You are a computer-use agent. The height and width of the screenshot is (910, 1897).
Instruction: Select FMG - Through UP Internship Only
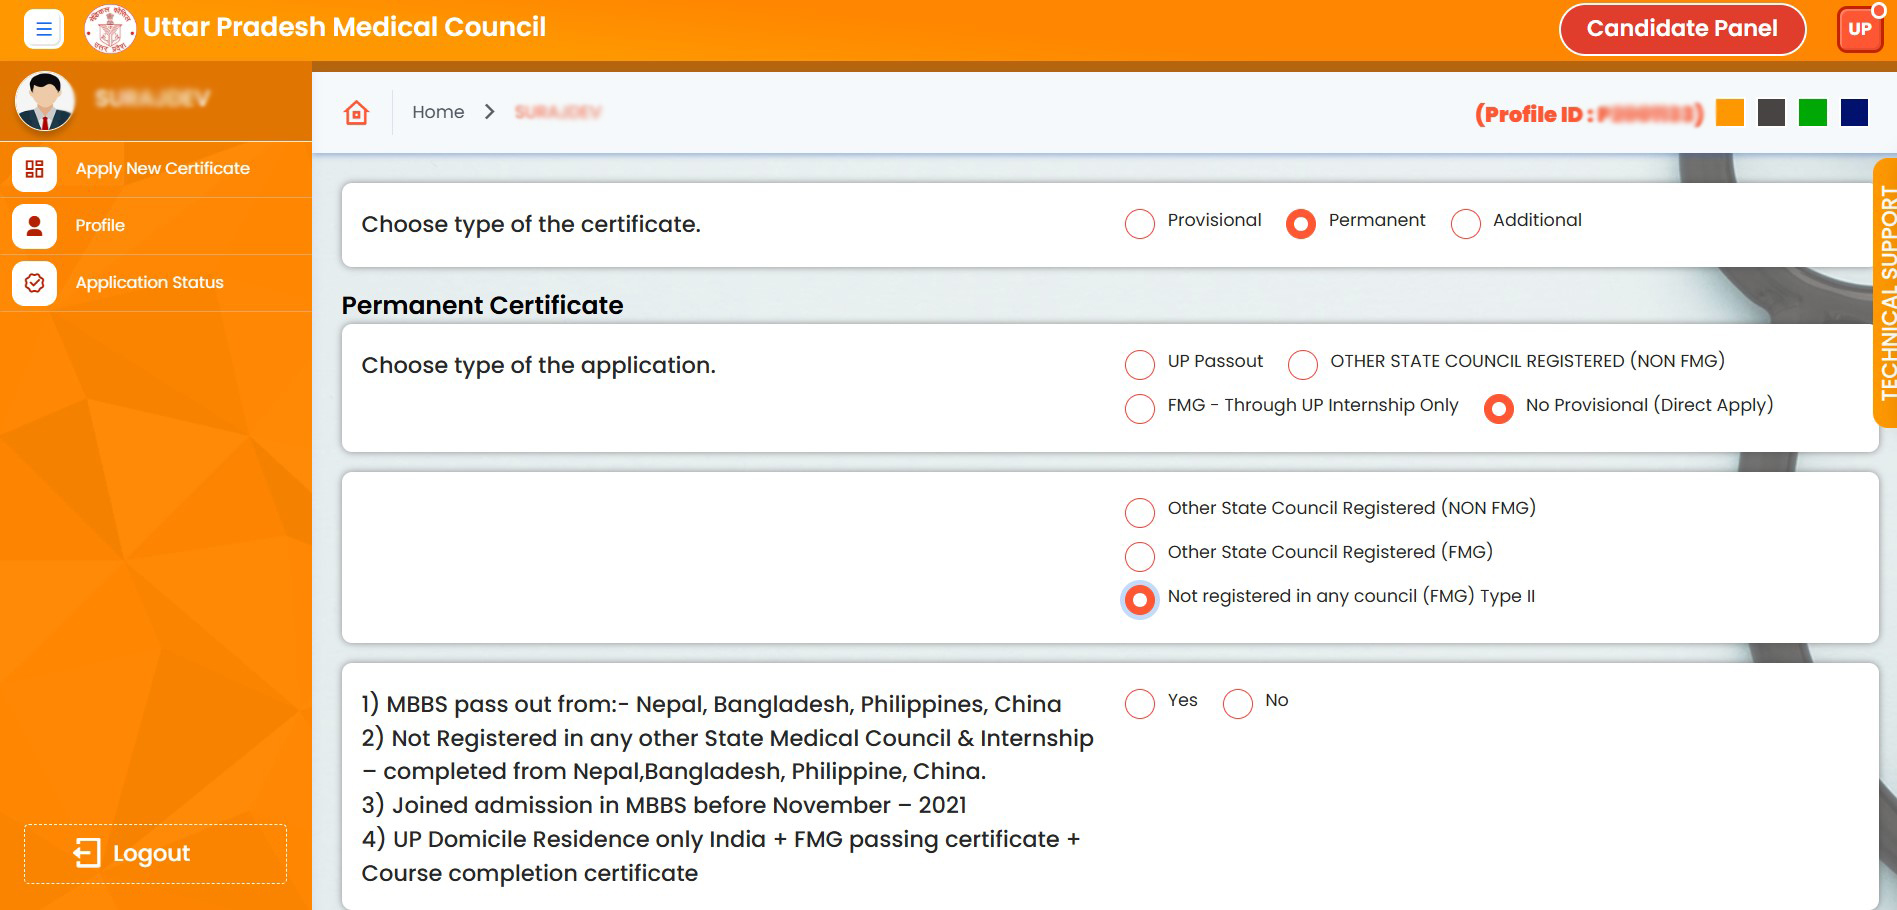[x=1139, y=409]
